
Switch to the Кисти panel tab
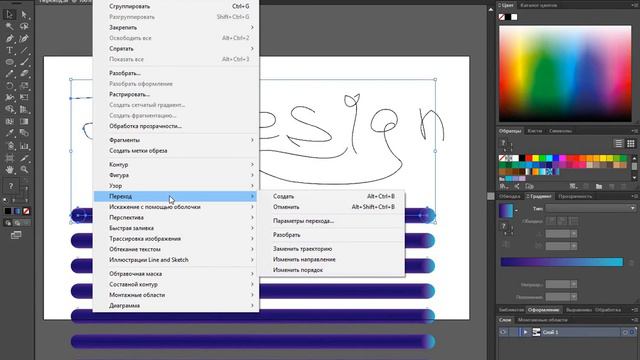(534, 131)
